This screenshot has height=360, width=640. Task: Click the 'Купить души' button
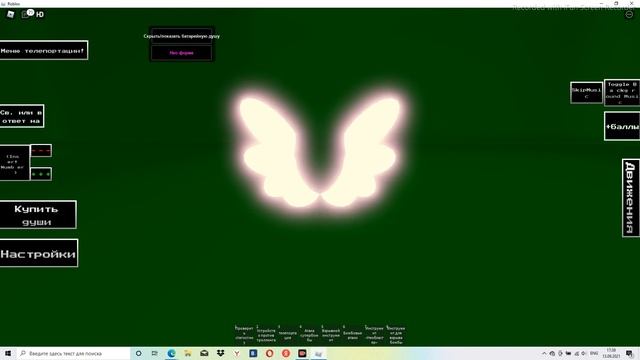pyautogui.click(x=38, y=215)
